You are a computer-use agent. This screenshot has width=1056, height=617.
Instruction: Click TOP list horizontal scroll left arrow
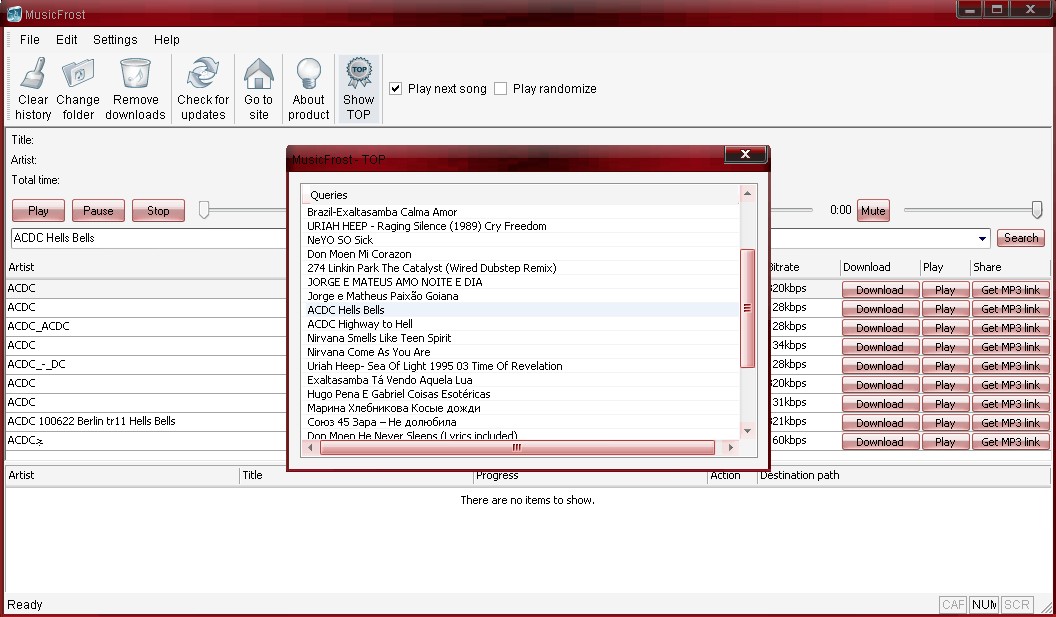coord(310,447)
